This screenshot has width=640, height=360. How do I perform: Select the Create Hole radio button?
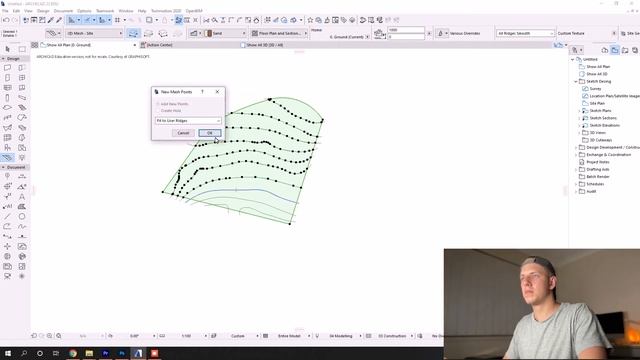tap(158, 111)
